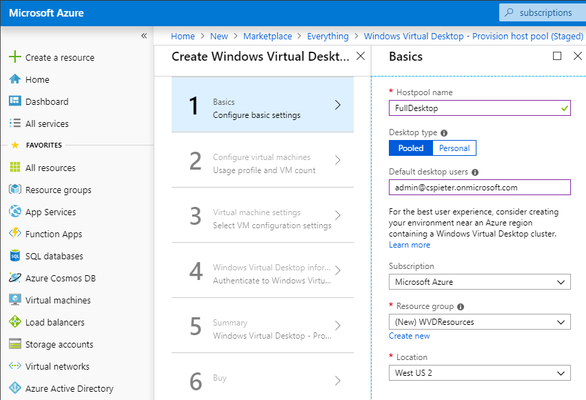Open Home via its house icon

(x=15, y=79)
